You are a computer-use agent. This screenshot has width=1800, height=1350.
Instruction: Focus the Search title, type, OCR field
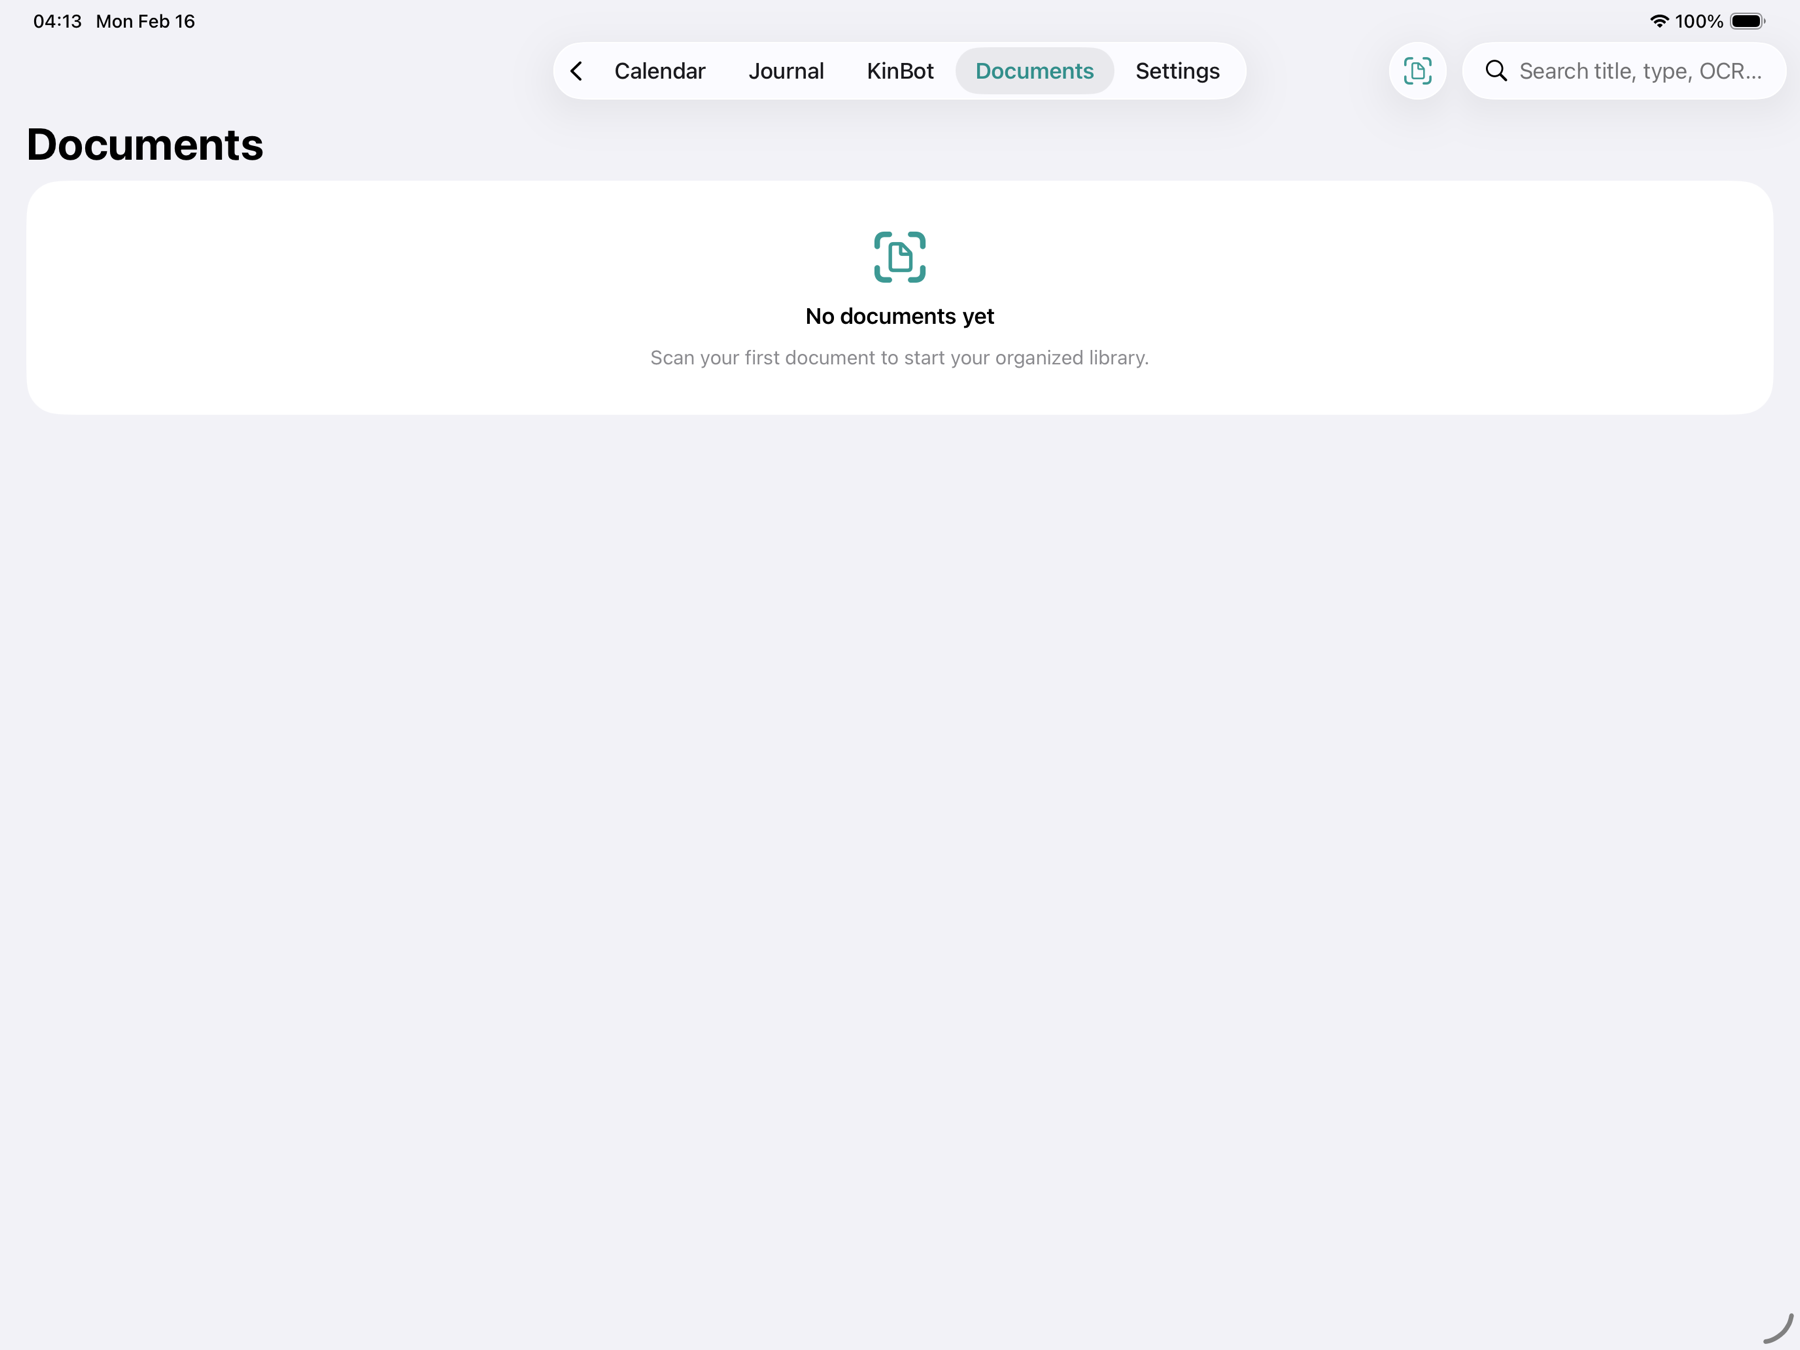tap(1640, 71)
